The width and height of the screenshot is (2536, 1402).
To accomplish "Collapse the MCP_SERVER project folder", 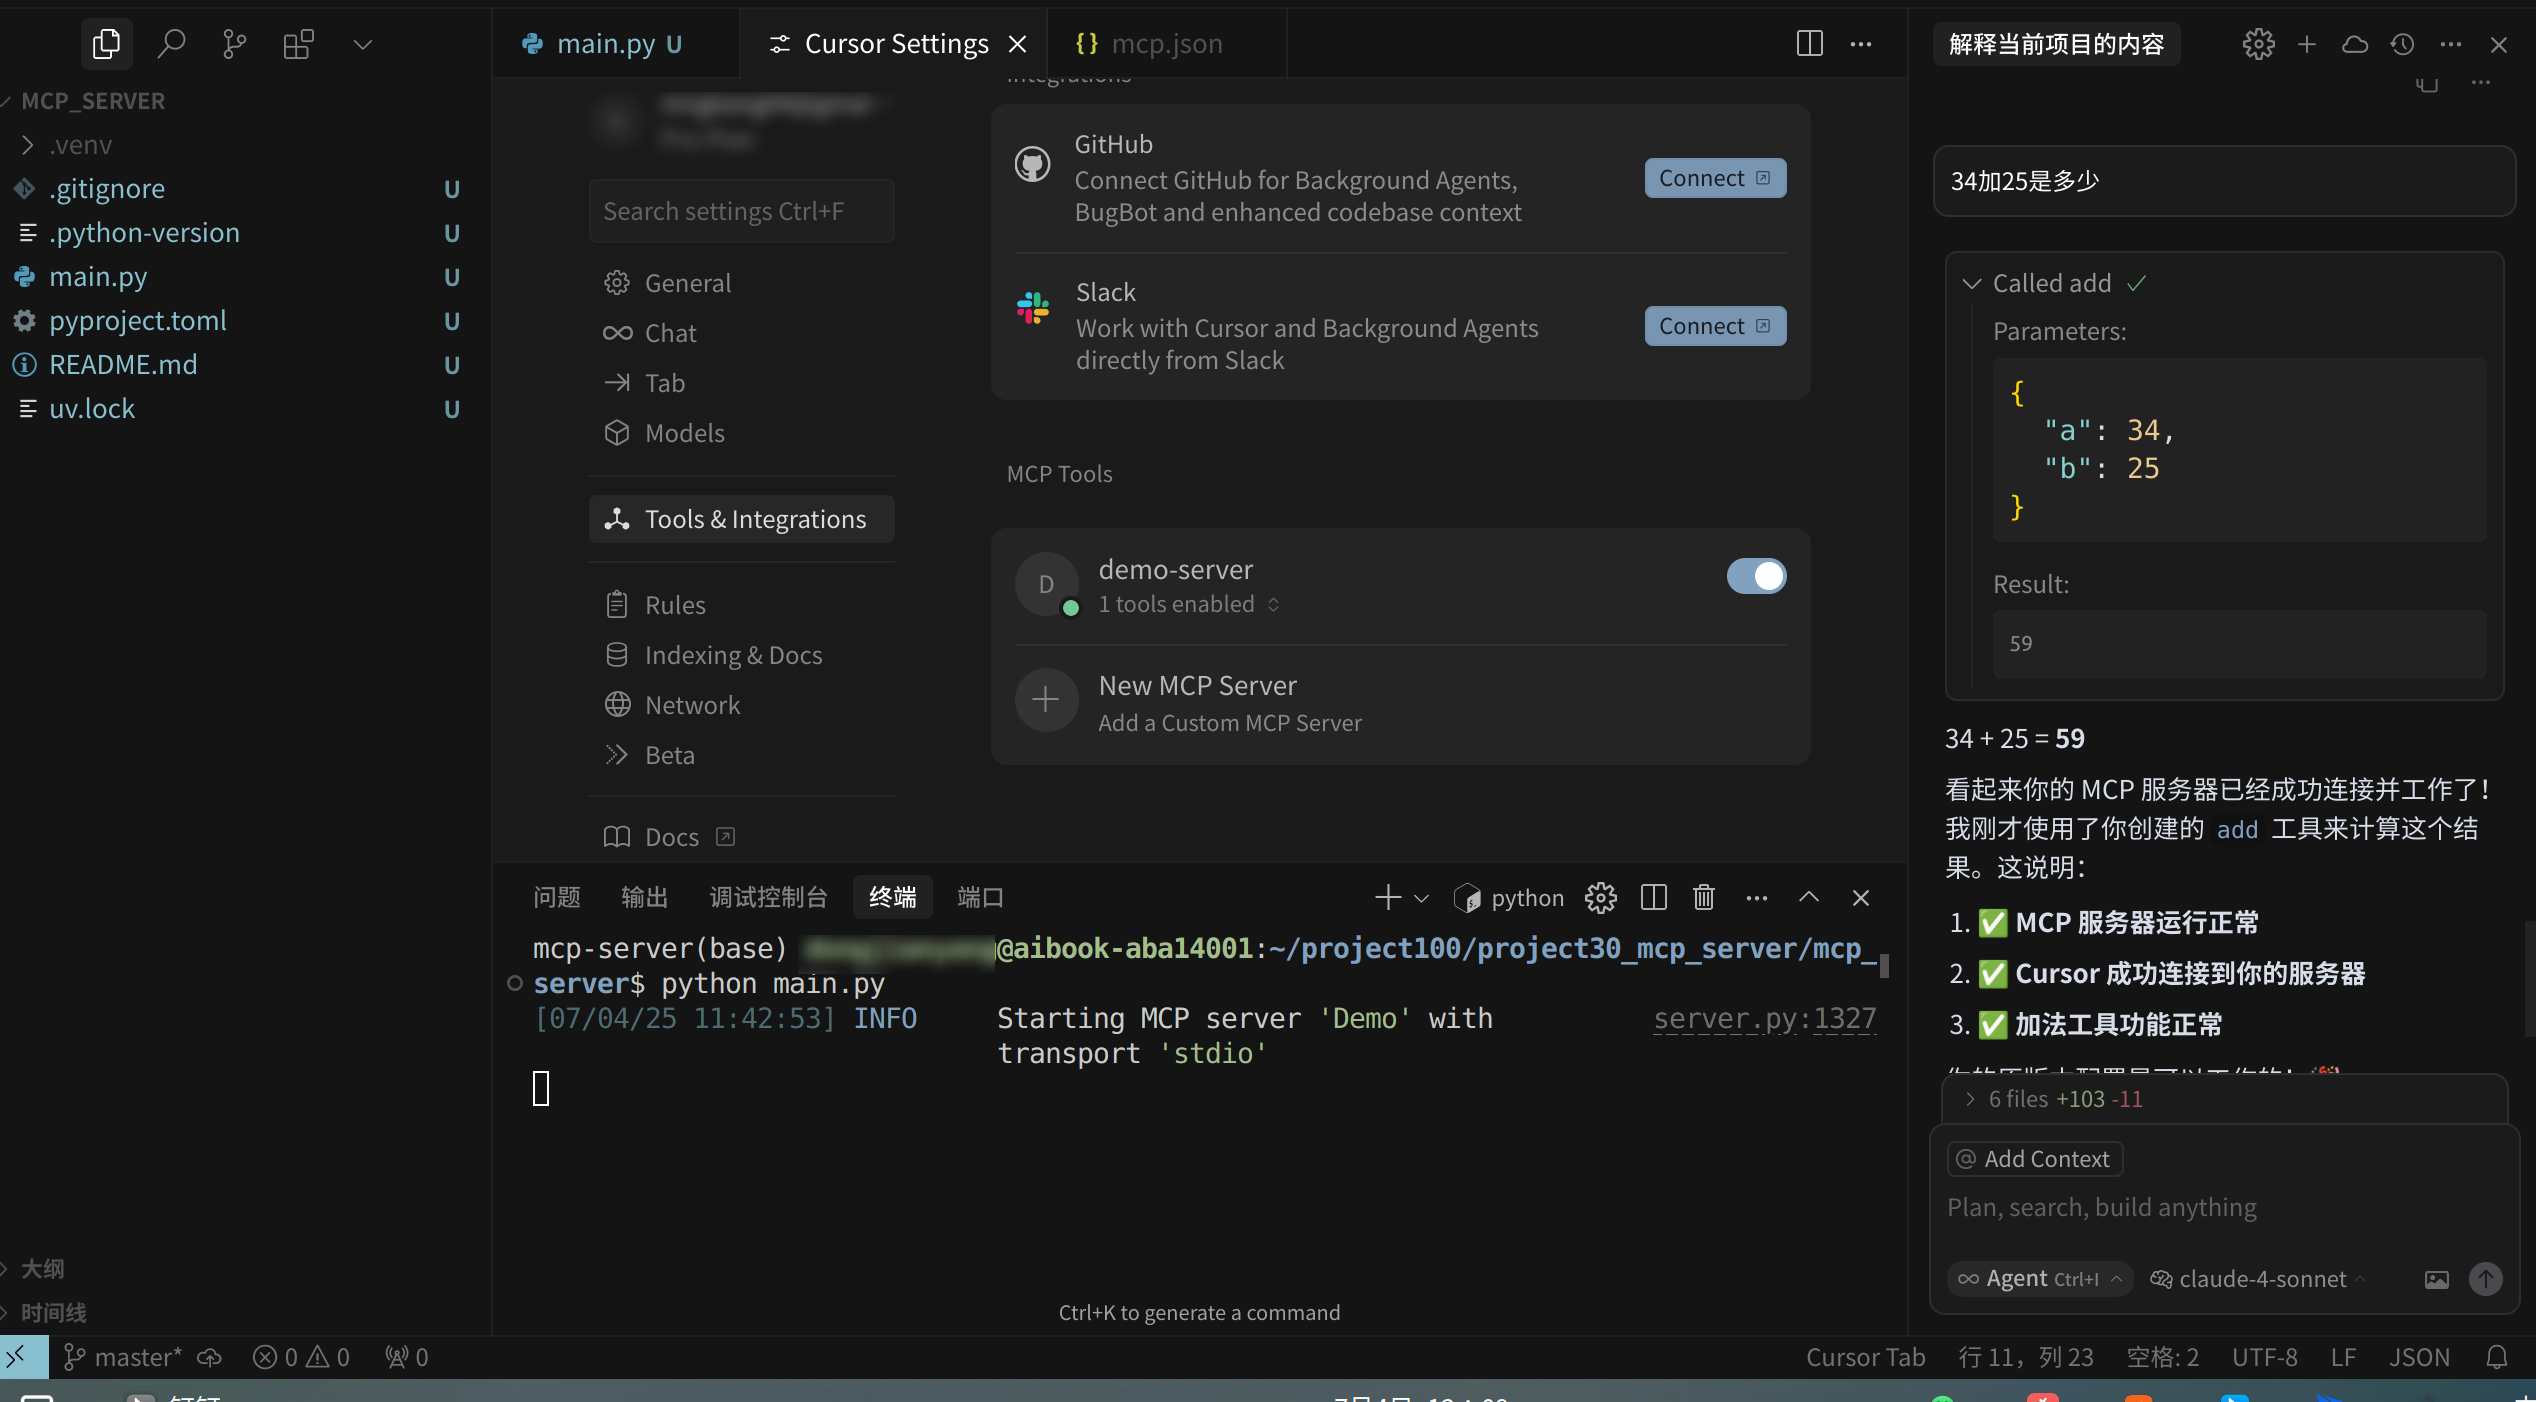I will pyautogui.click(x=92, y=101).
